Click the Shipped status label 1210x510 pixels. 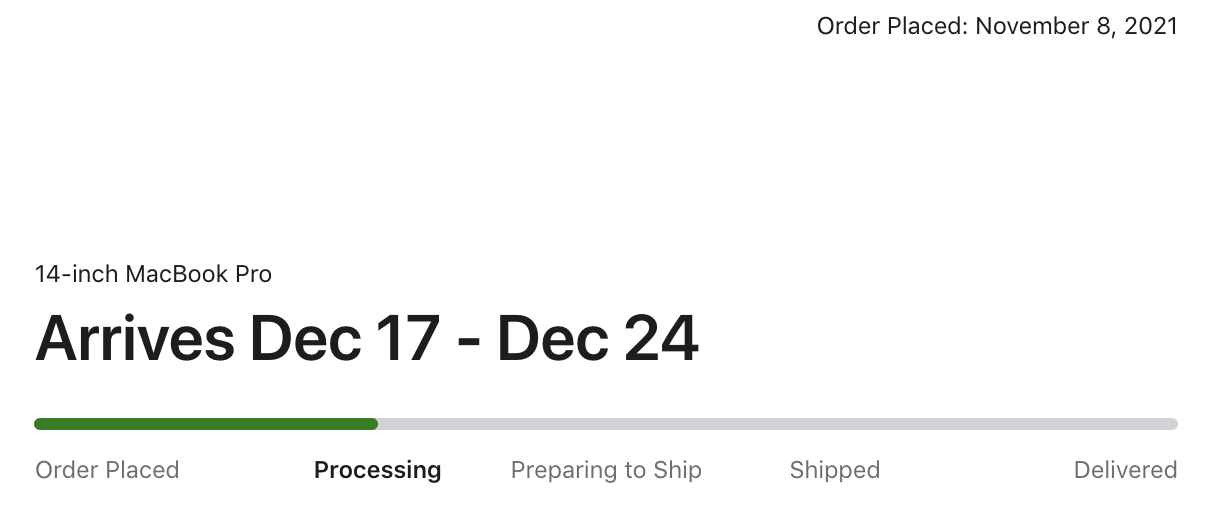click(x=834, y=470)
